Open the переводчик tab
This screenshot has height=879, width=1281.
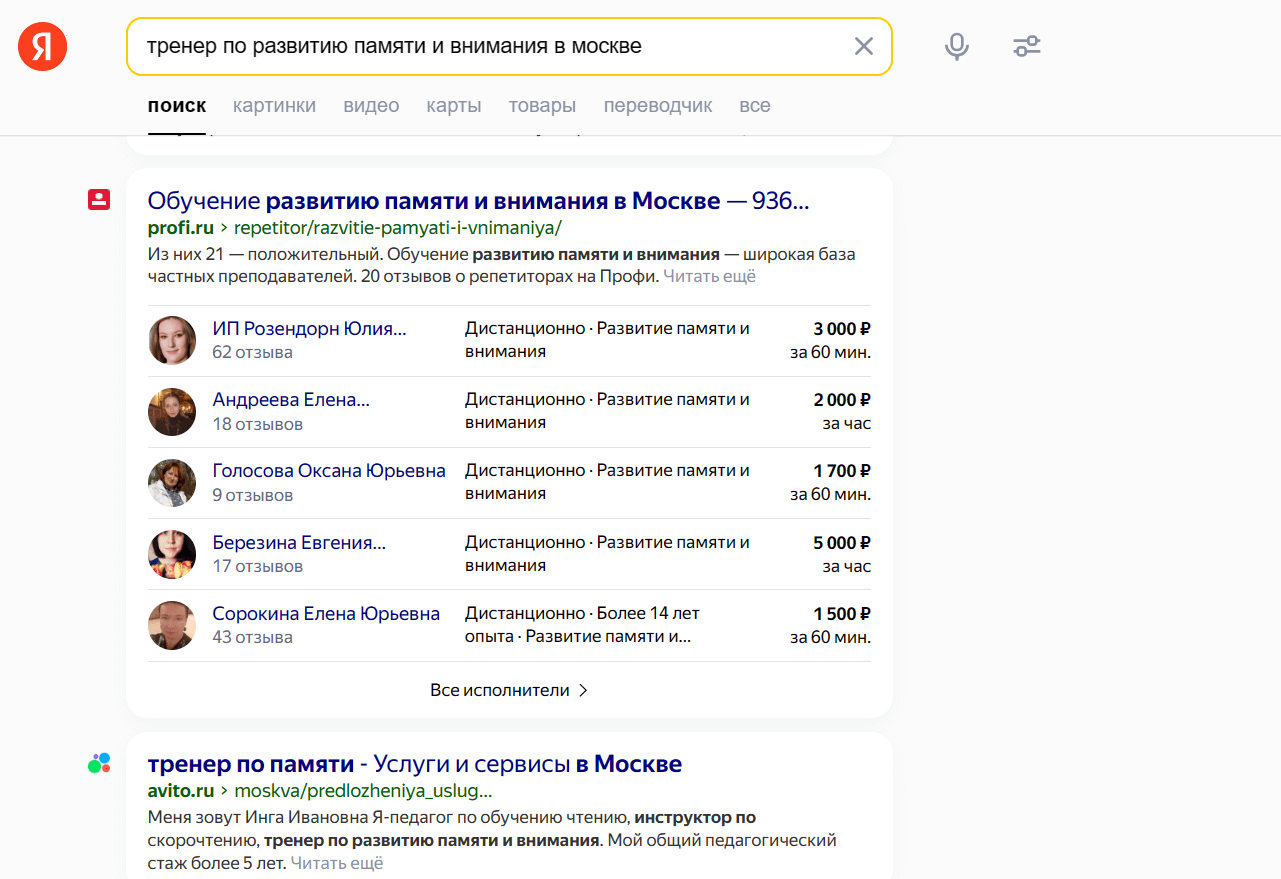(x=657, y=105)
